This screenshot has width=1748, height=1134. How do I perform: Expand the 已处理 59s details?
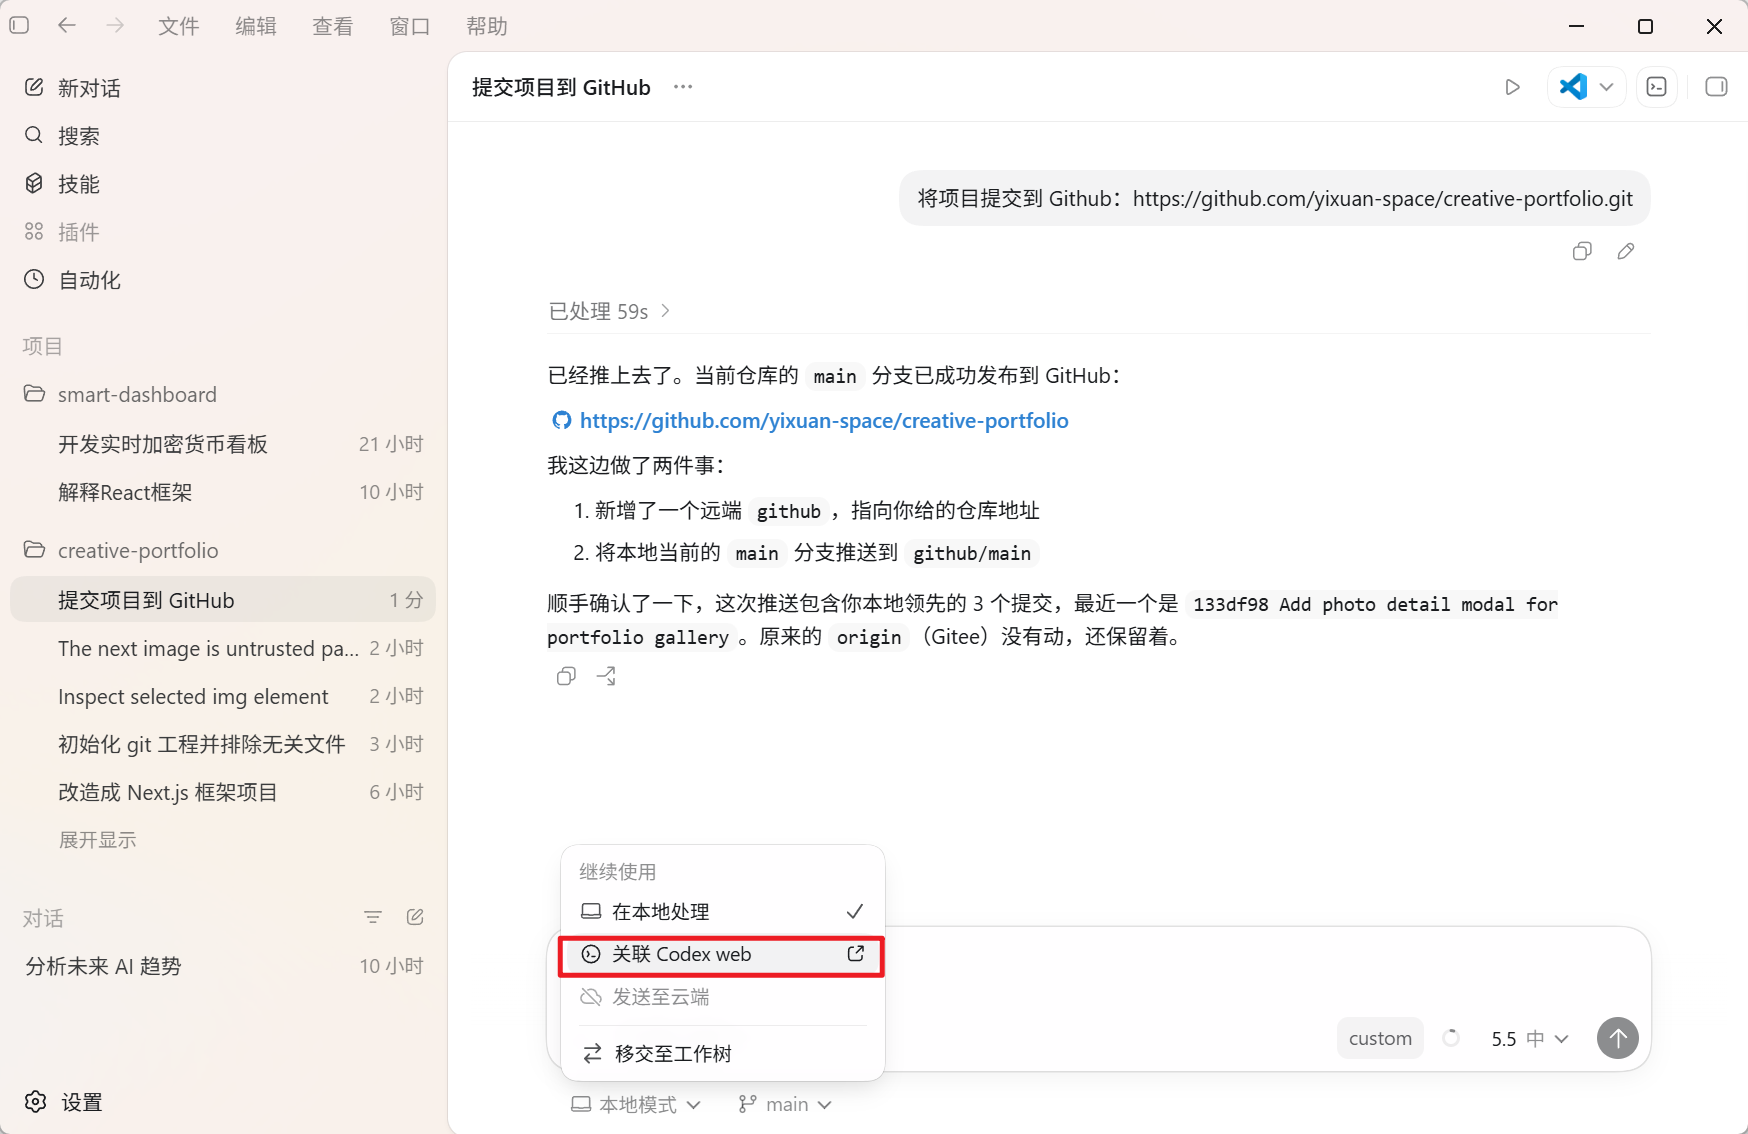pos(609,311)
